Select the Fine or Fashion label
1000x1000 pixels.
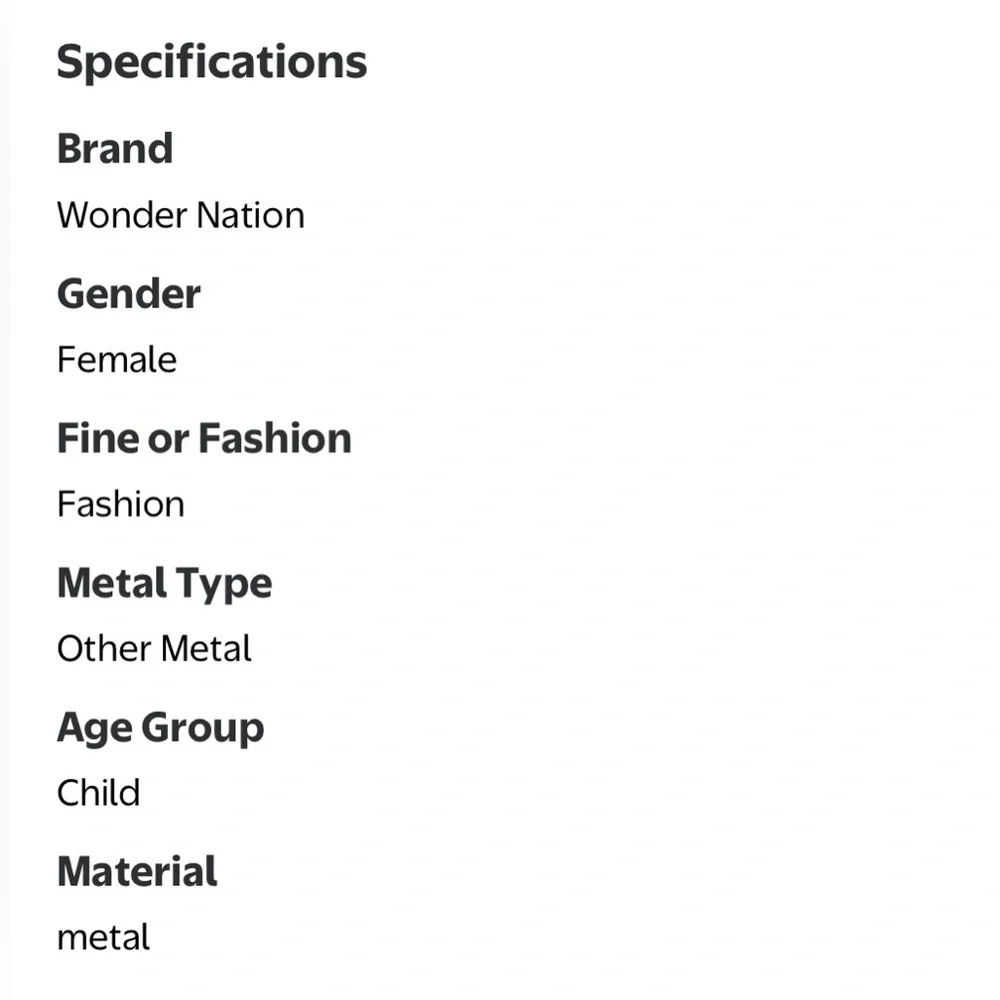tap(204, 438)
